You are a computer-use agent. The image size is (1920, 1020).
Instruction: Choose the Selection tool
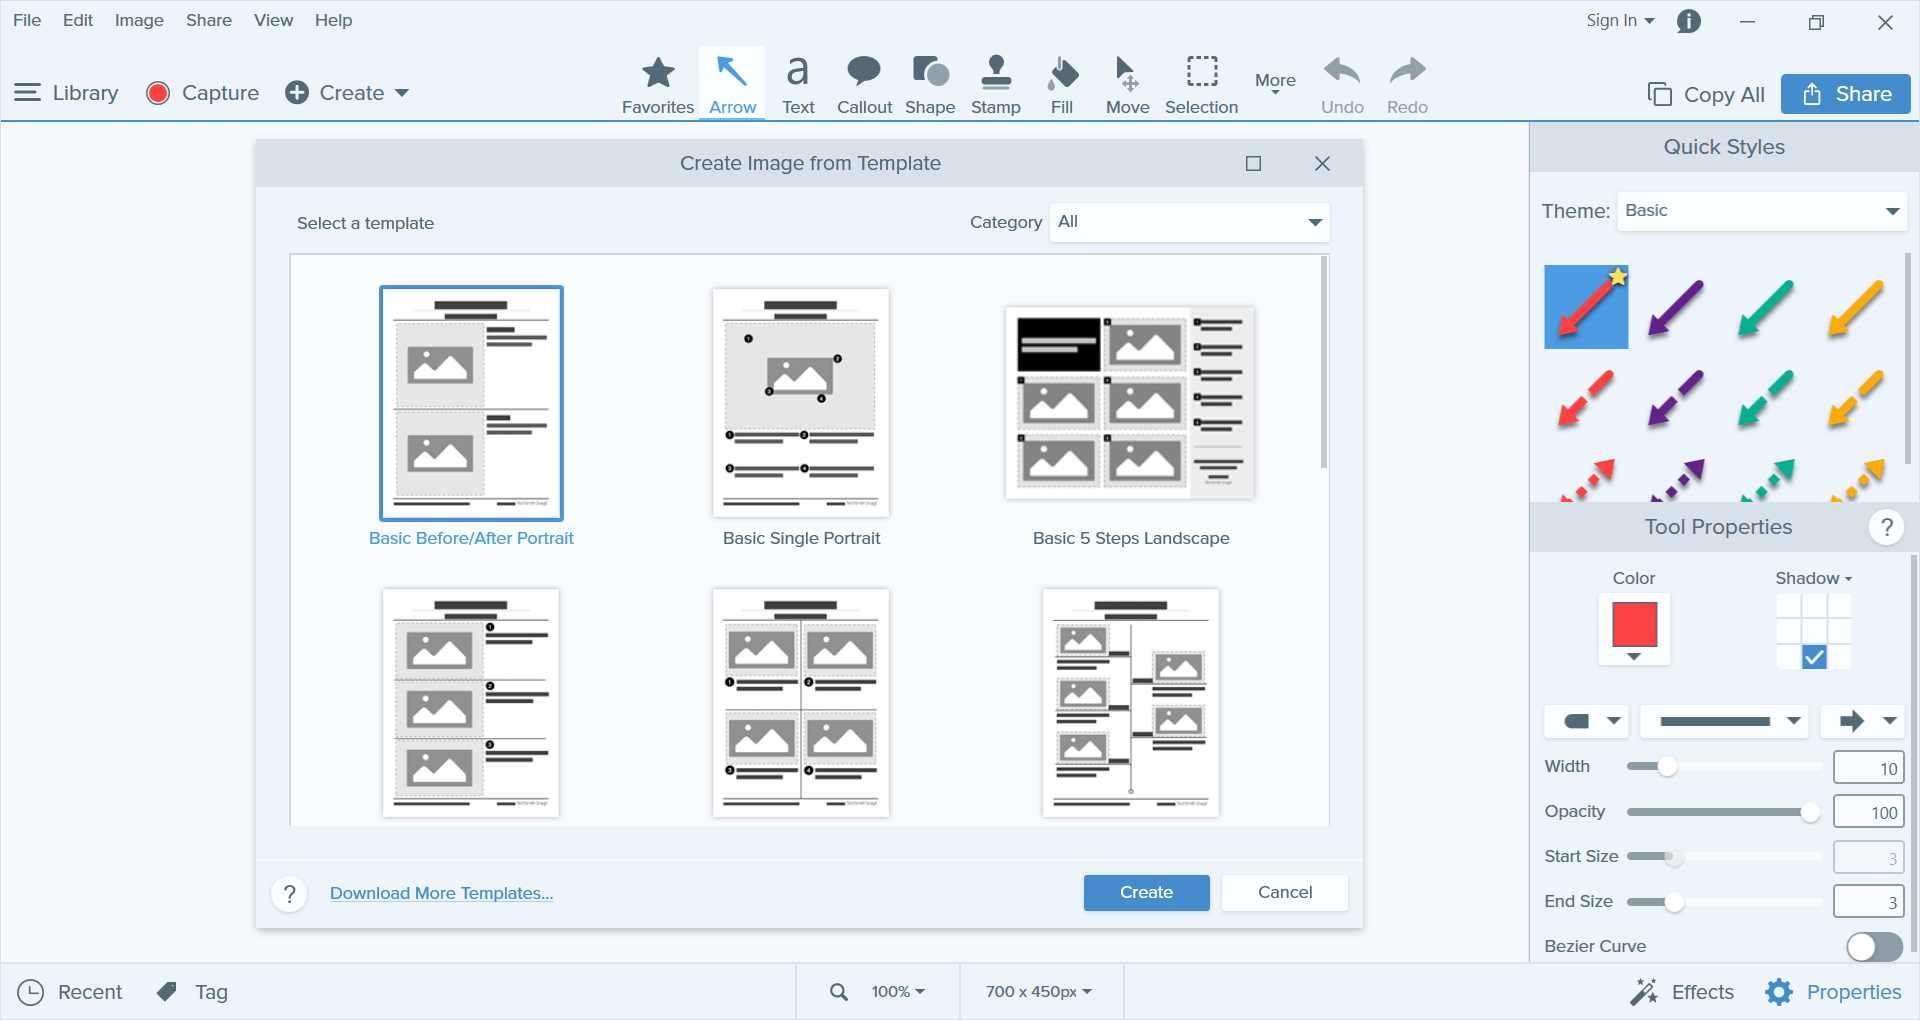point(1200,83)
